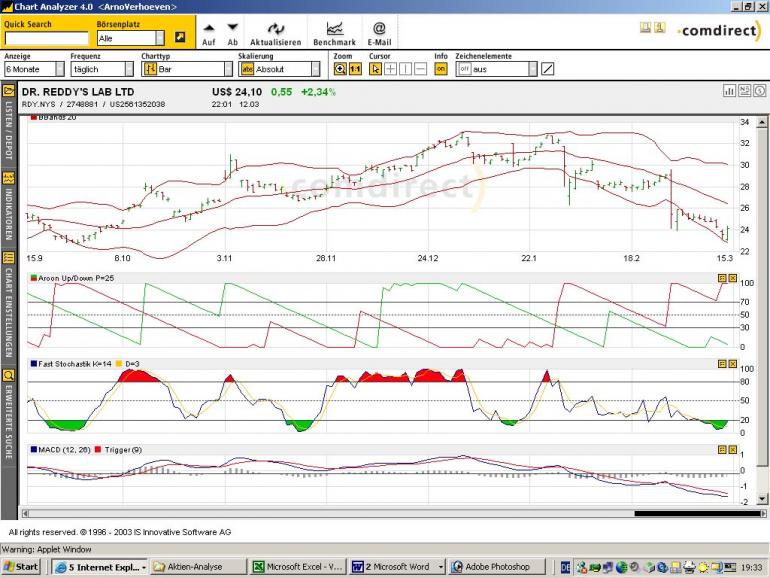This screenshot has width=770, height=578.
Task: Open the Charttyp Bar dropdown
Action: (x=184, y=69)
